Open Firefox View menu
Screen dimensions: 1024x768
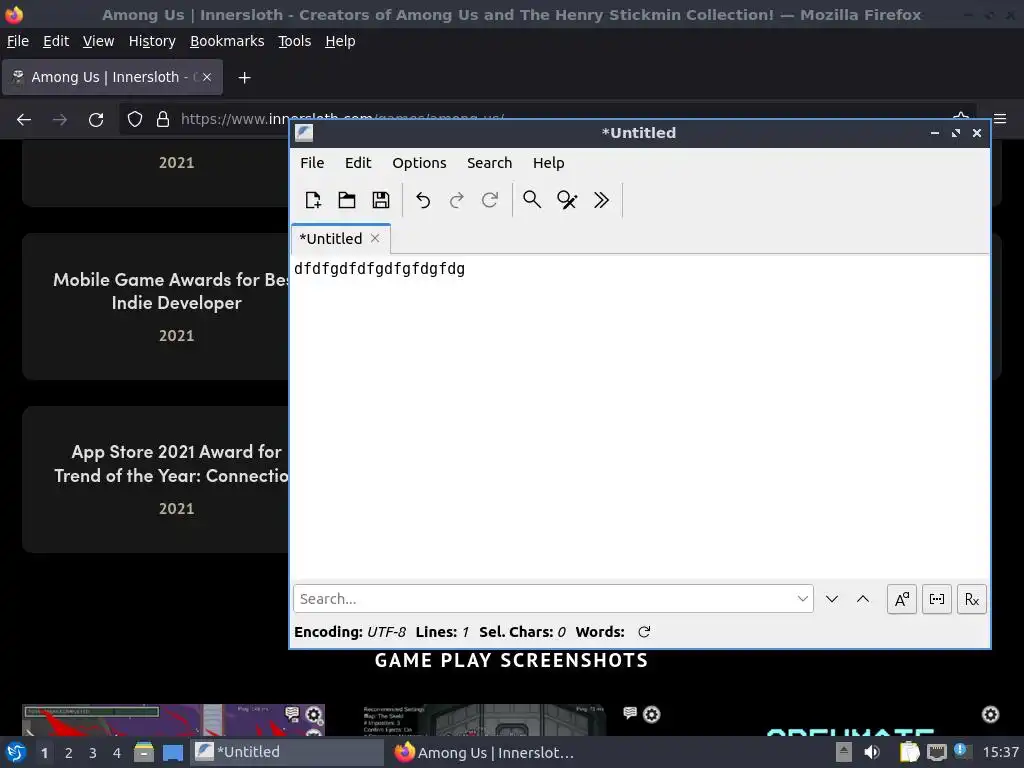[99, 41]
